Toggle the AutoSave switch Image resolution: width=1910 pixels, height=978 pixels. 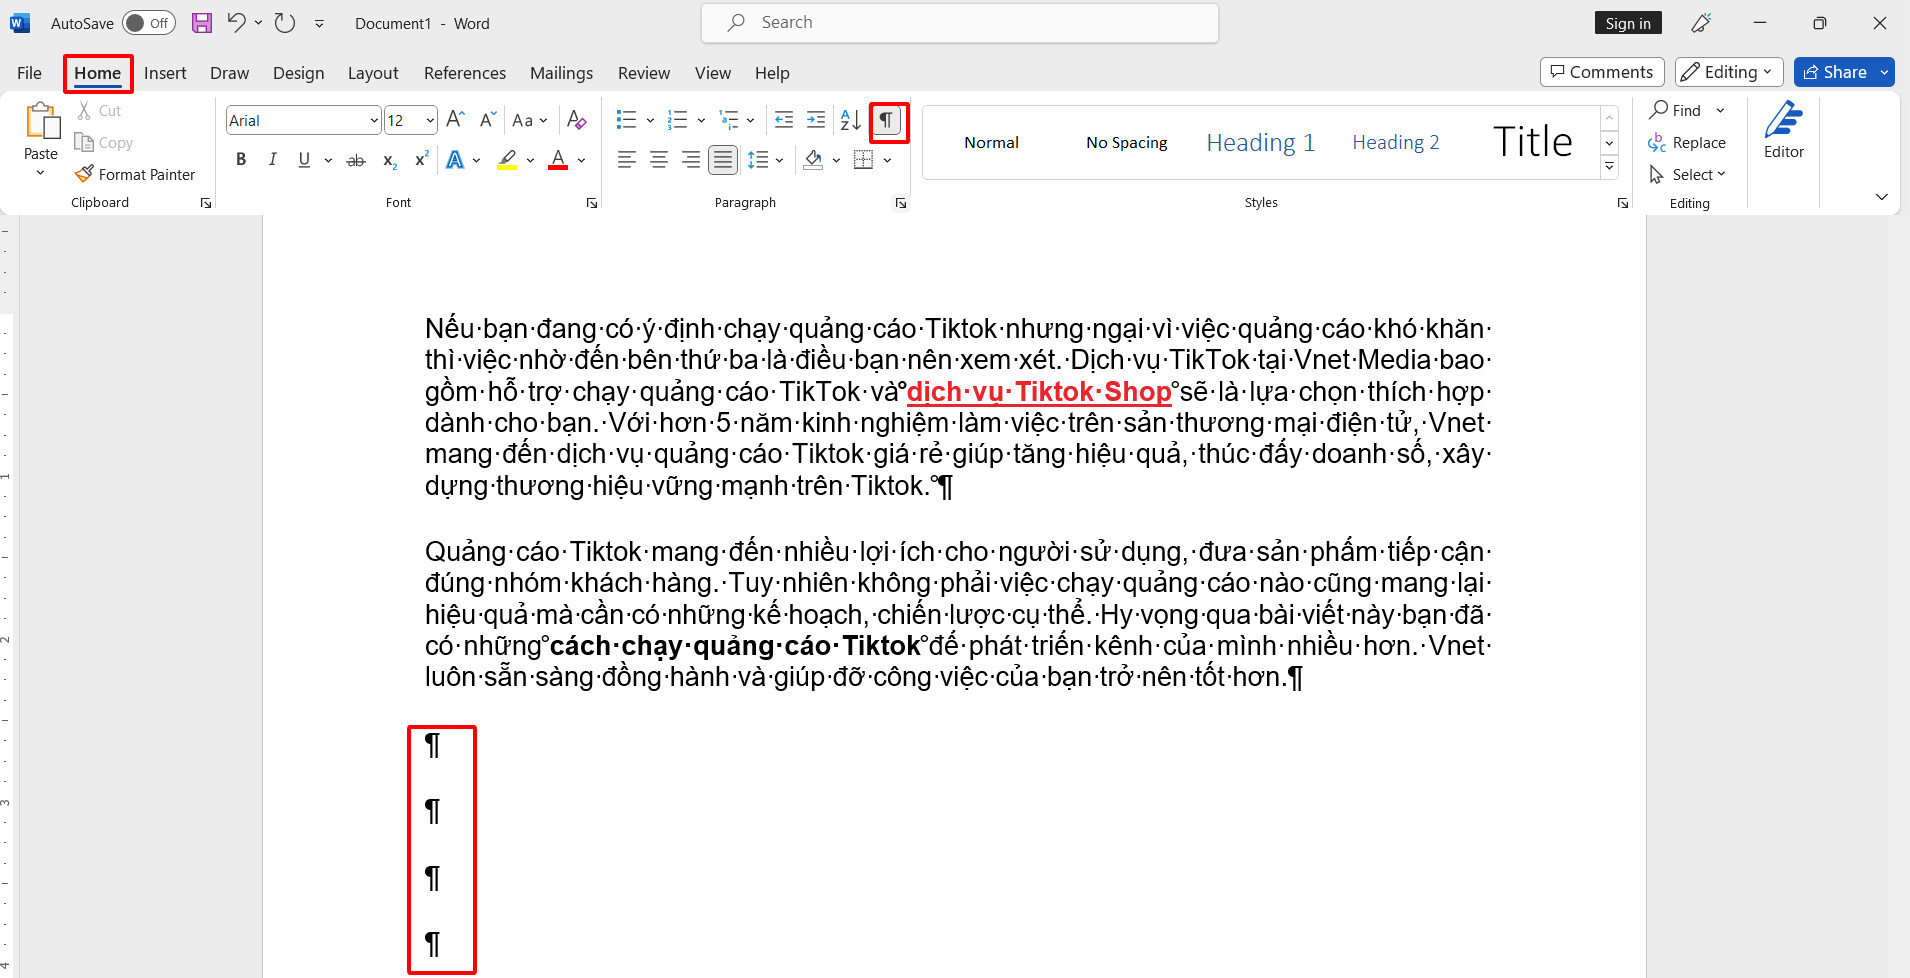(x=149, y=23)
